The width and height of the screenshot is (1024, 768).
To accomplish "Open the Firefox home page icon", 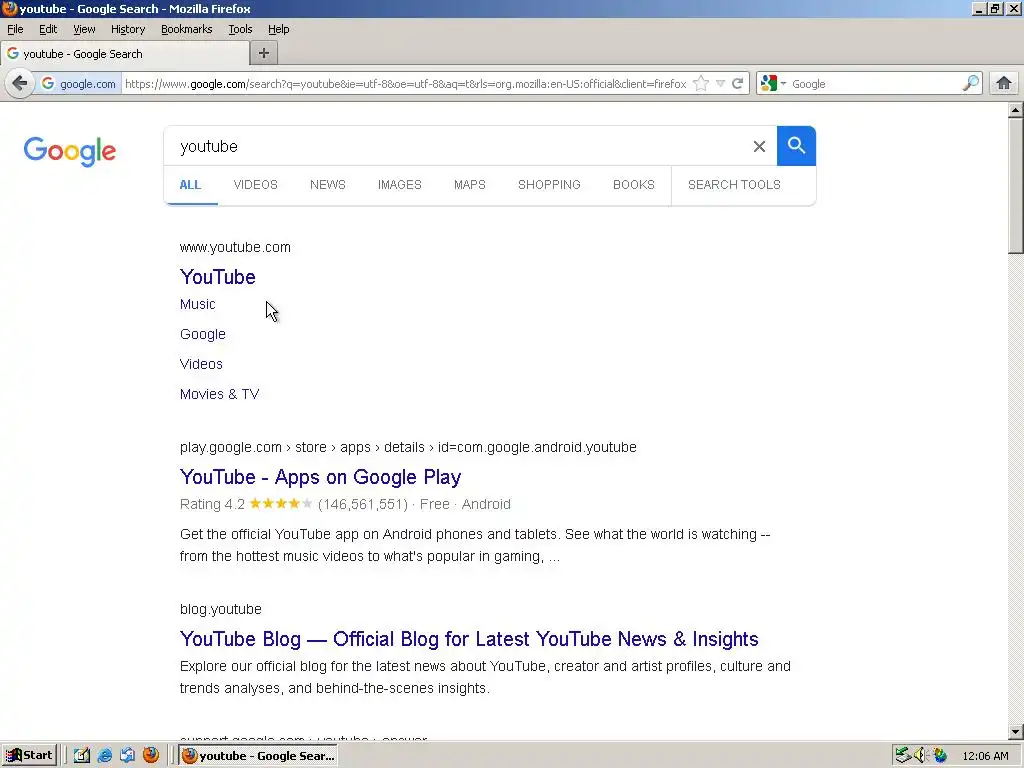I will [1004, 84].
